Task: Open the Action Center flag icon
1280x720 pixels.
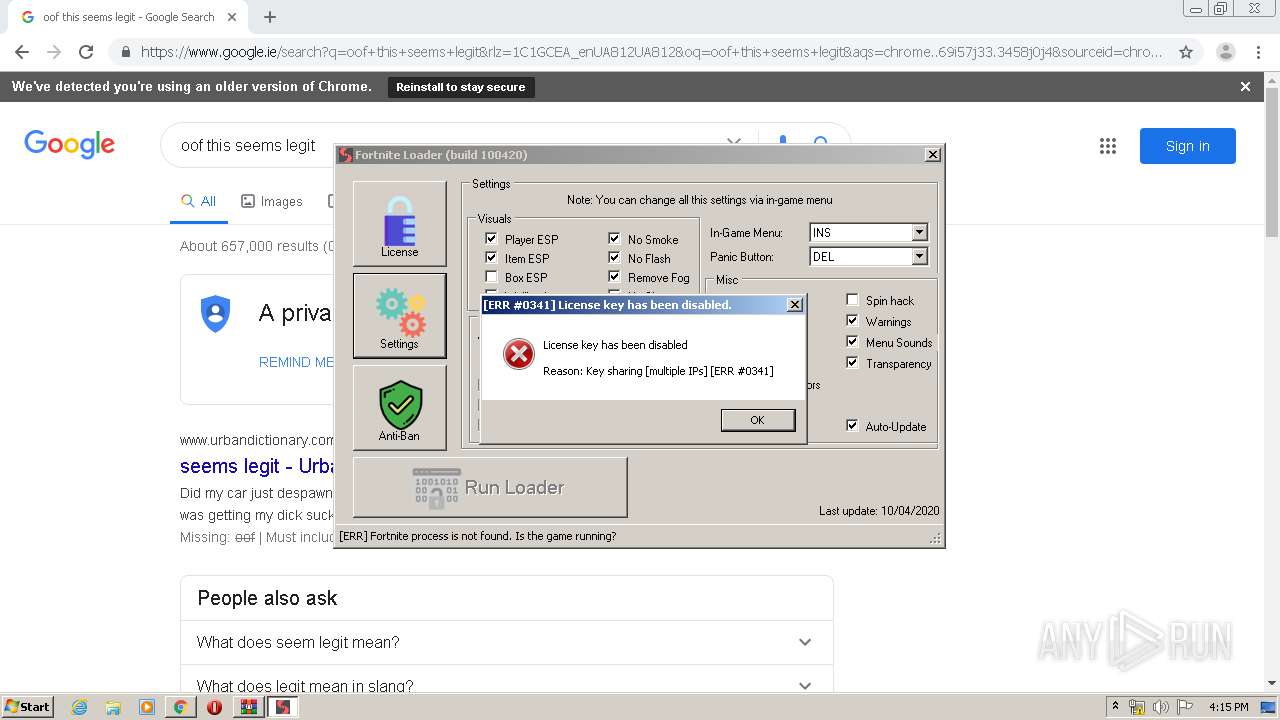Action: (1184, 707)
